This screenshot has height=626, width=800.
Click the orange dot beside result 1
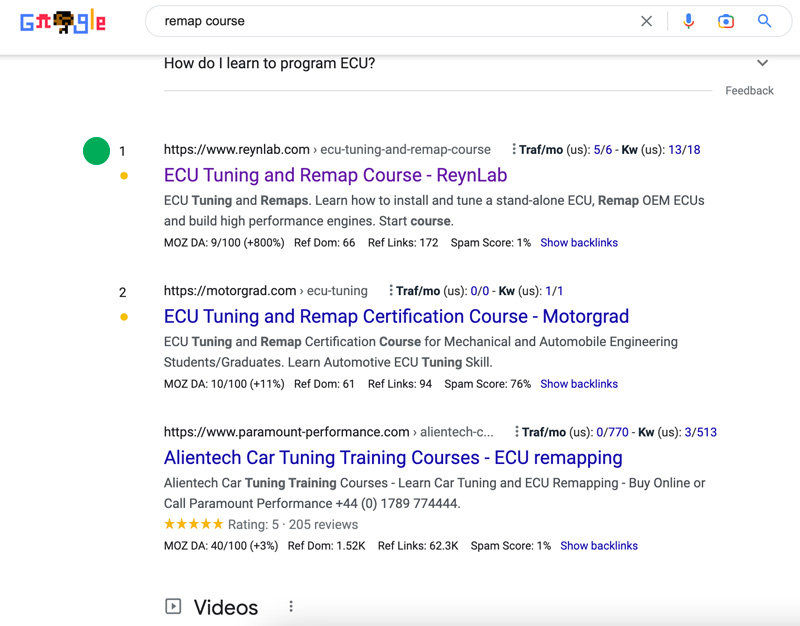[124, 176]
